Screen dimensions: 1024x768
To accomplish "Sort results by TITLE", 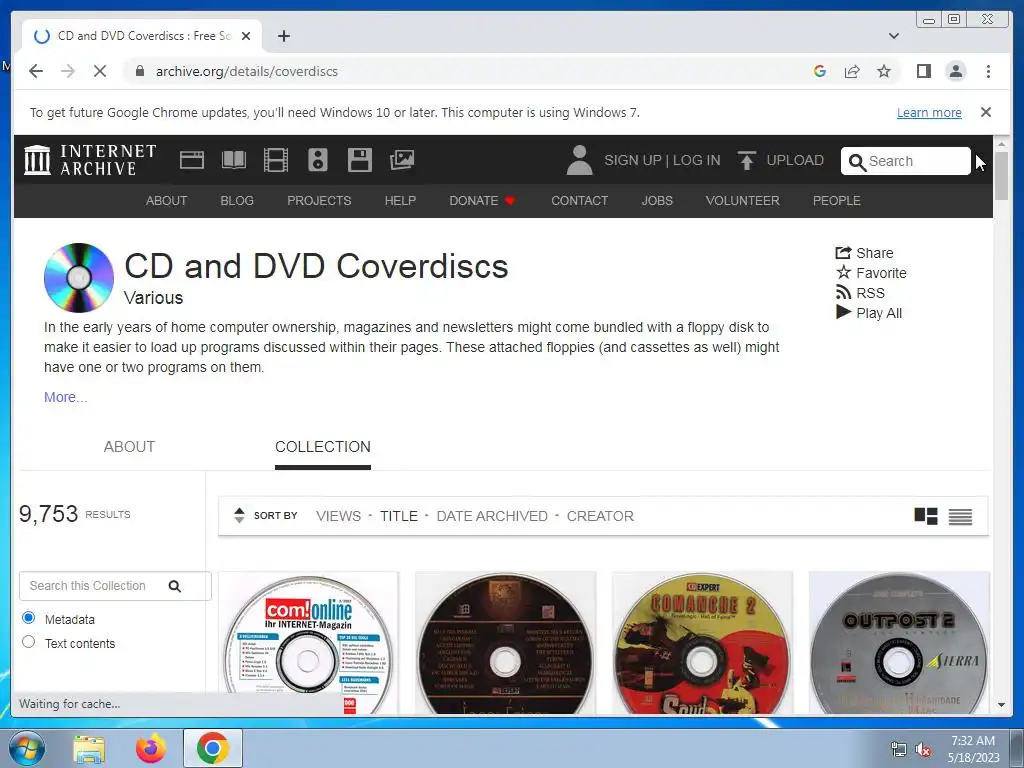I will (399, 516).
